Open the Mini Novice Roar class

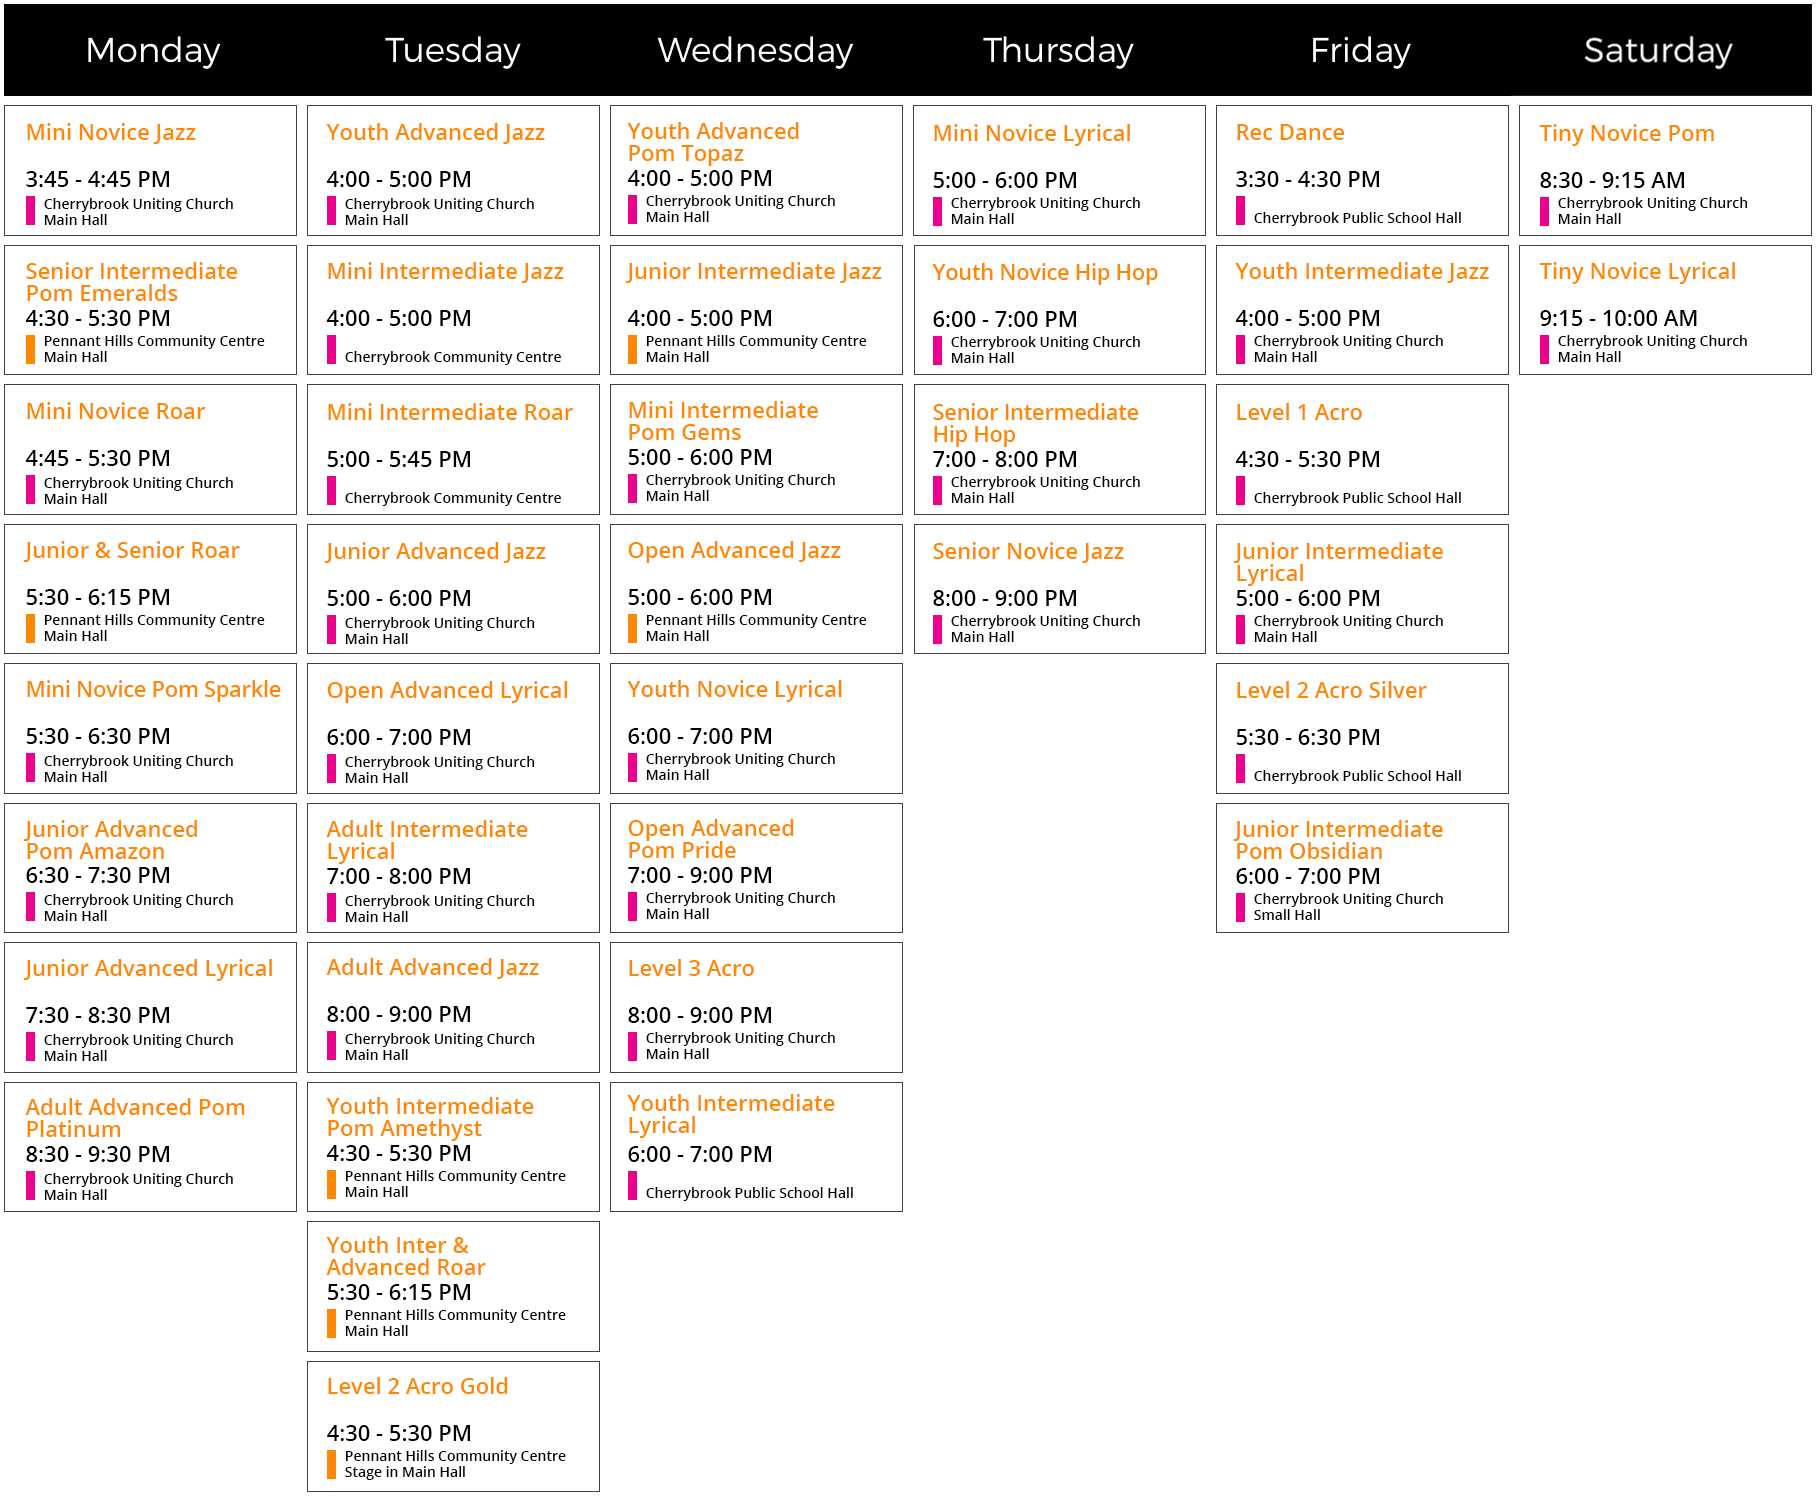tap(150, 450)
